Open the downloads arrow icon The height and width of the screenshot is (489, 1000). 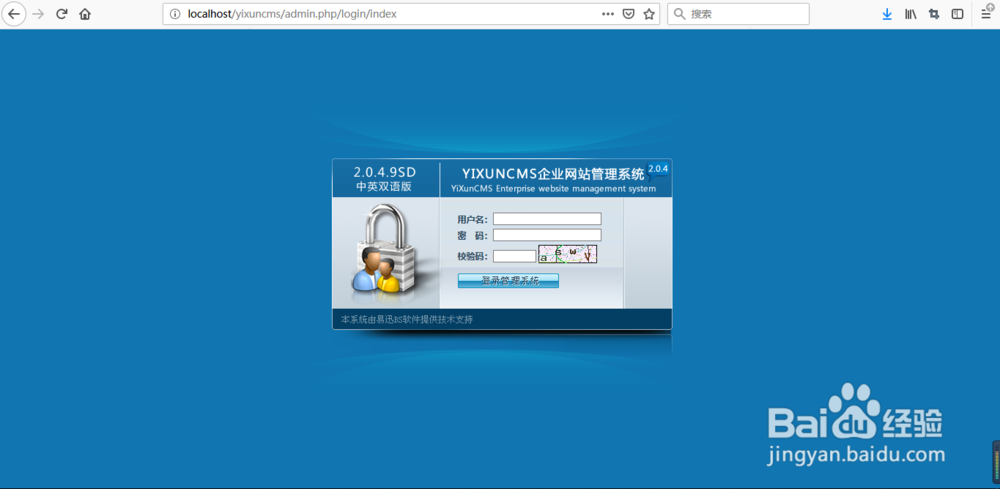pyautogui.click(x=887, y=14)
